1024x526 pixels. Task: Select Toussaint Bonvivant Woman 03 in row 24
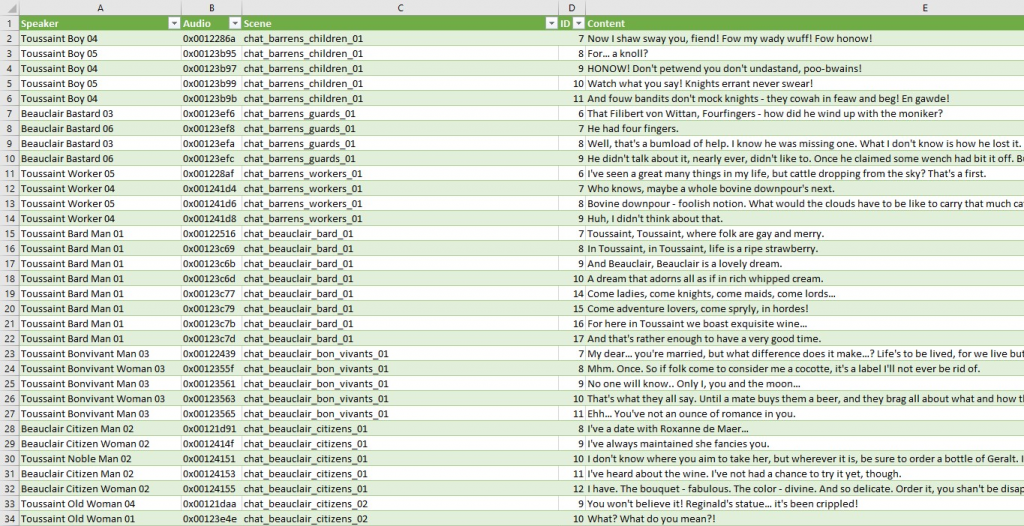pyautogui.click(x=101, y=369)
